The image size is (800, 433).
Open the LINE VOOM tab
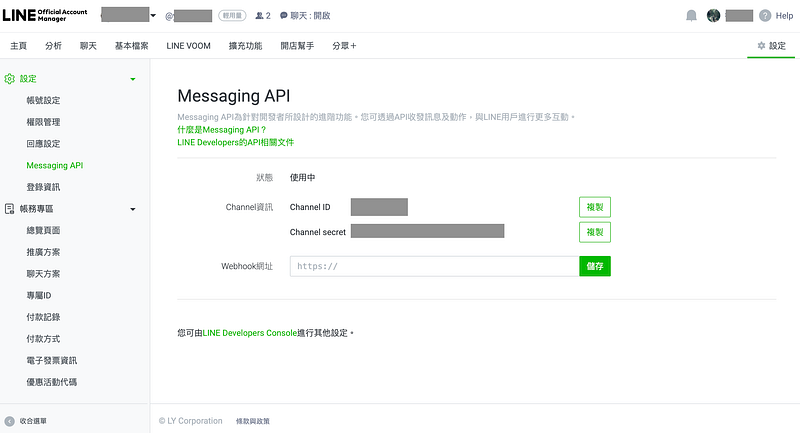(188, 46)
